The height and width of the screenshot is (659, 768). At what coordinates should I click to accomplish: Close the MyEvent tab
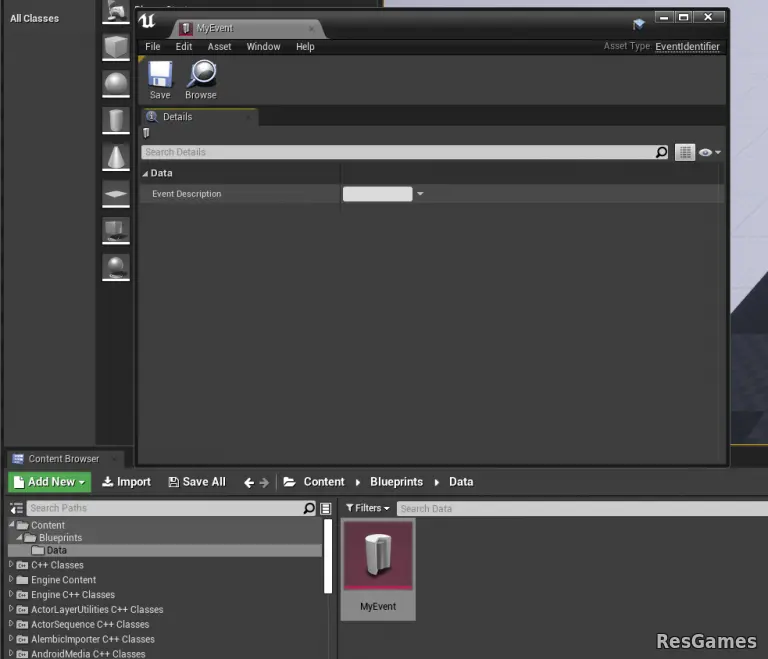(312, 29)
